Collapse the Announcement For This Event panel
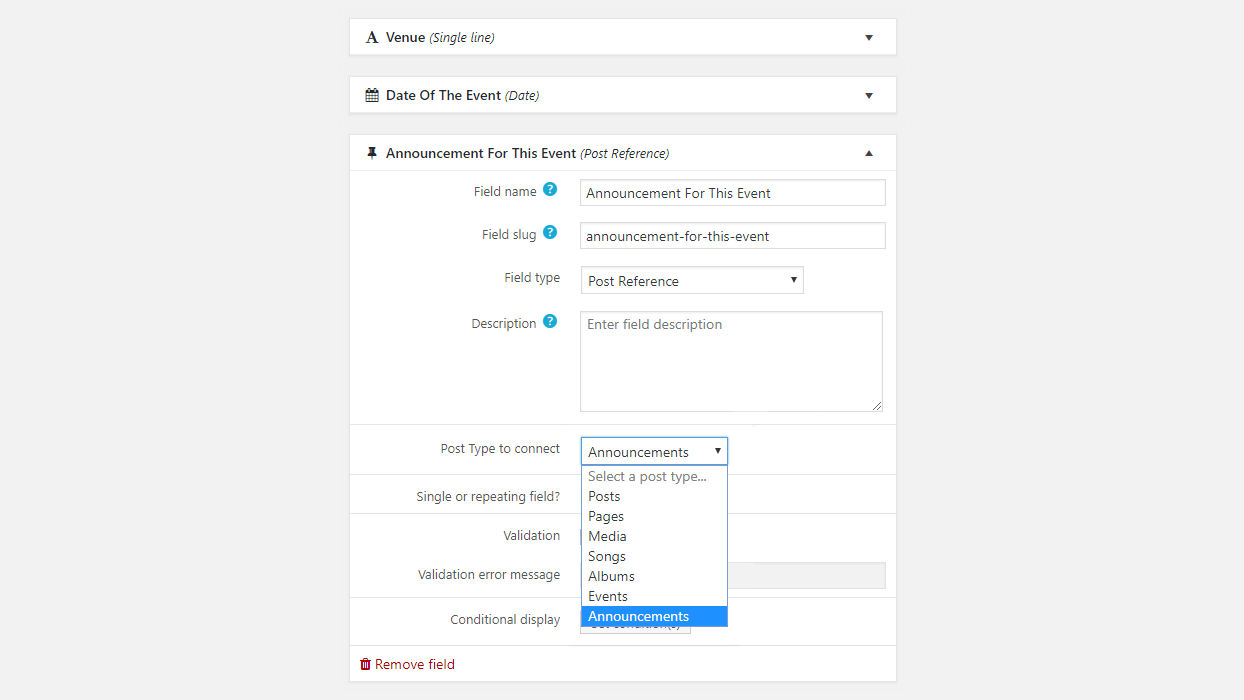Screen dimensions: 1244x700 869,154
